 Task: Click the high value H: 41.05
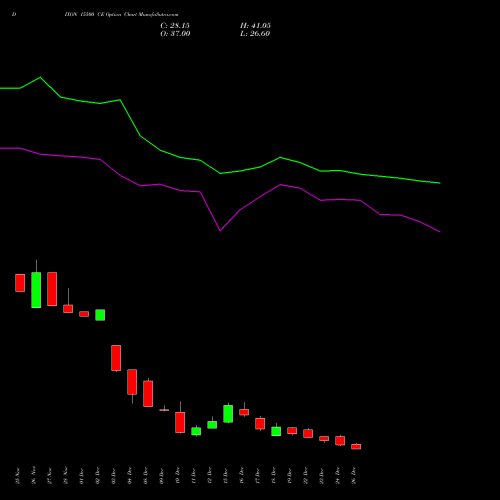click(255, 26)
